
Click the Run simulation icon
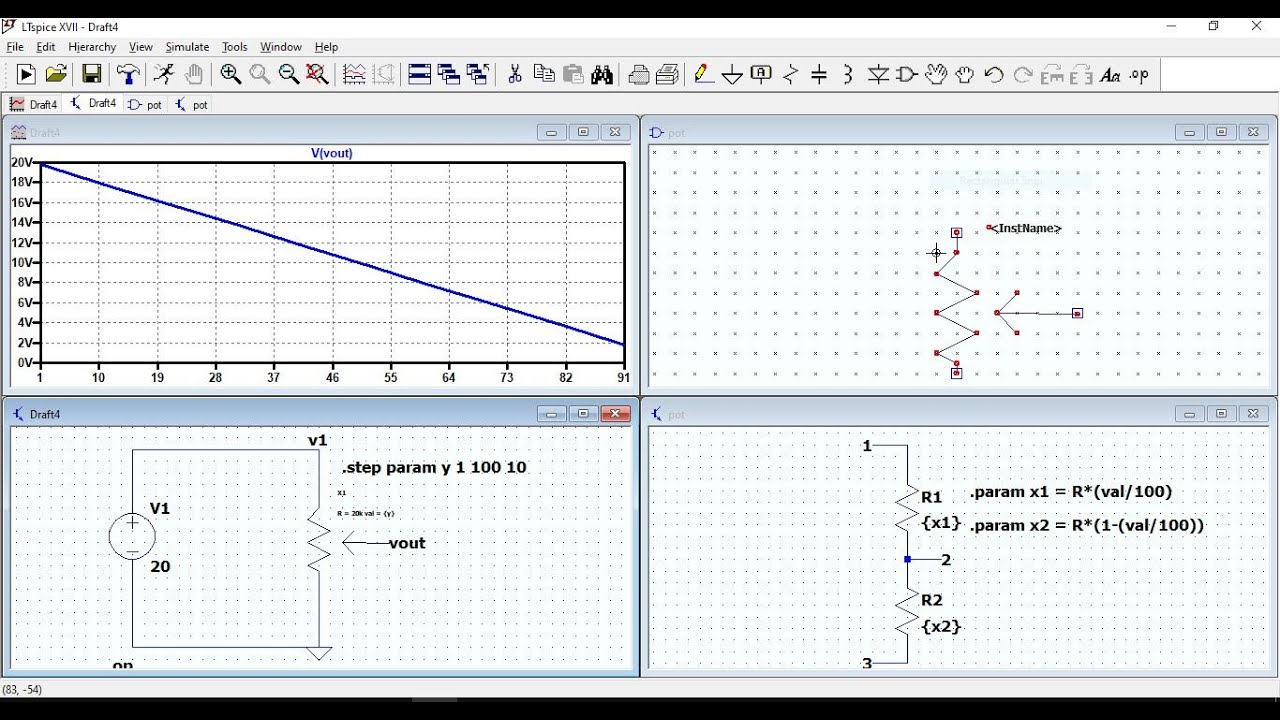click(x=26, y=74)
